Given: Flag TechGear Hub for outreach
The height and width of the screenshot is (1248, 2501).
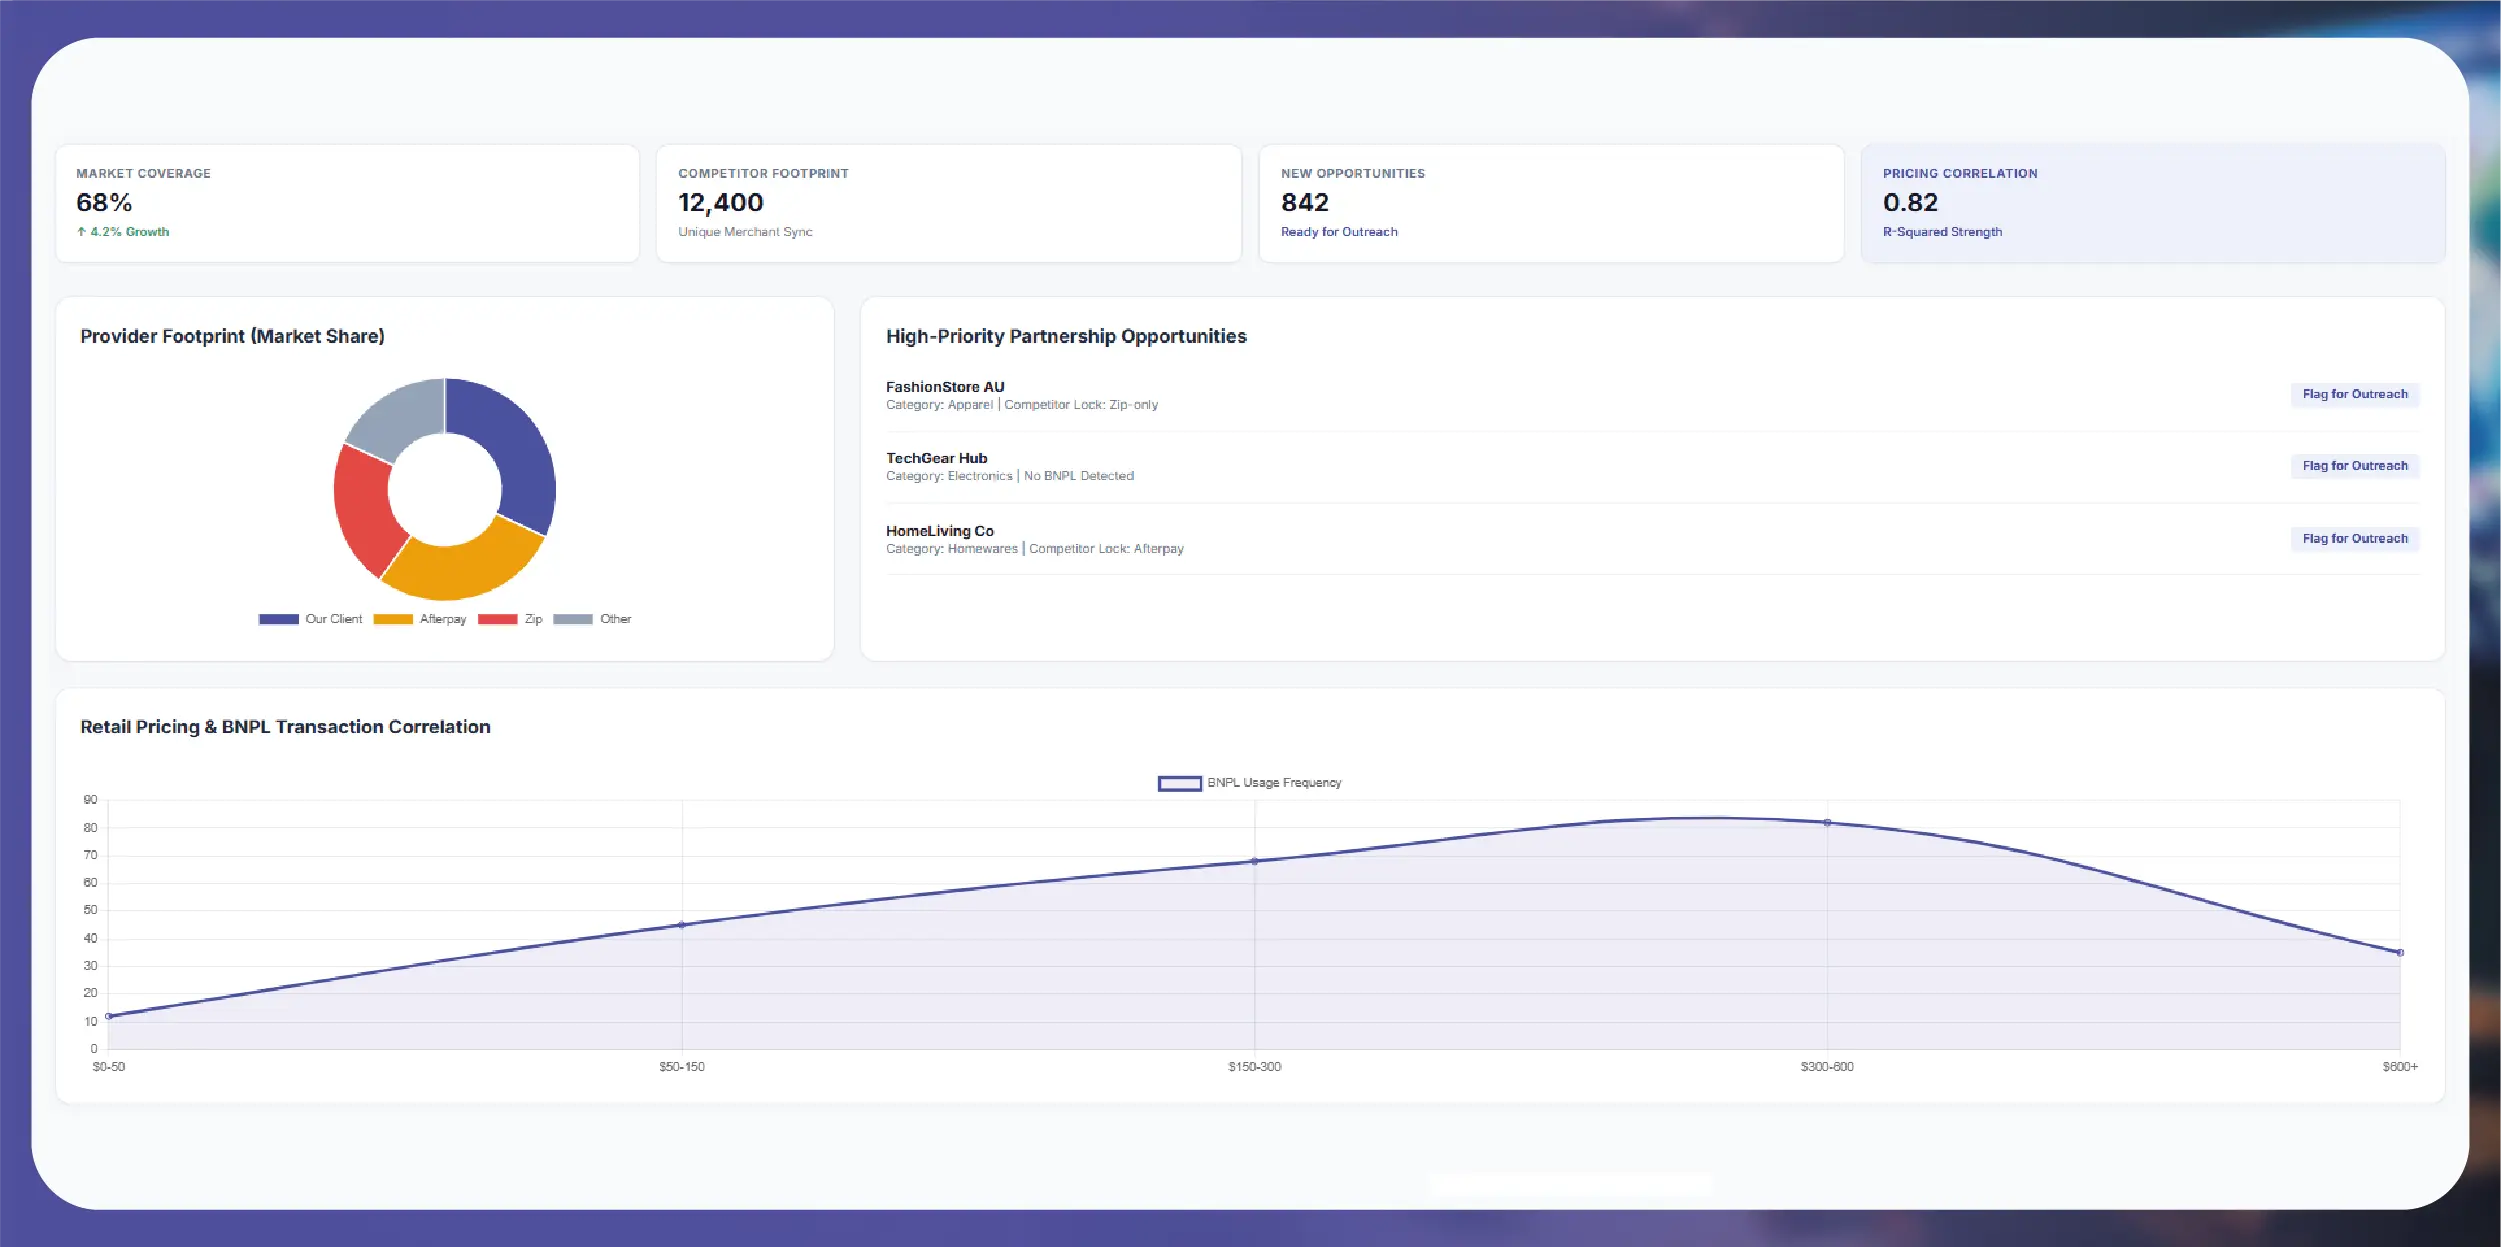Looking at the screenshot, I should click(x=2355, y=466).
